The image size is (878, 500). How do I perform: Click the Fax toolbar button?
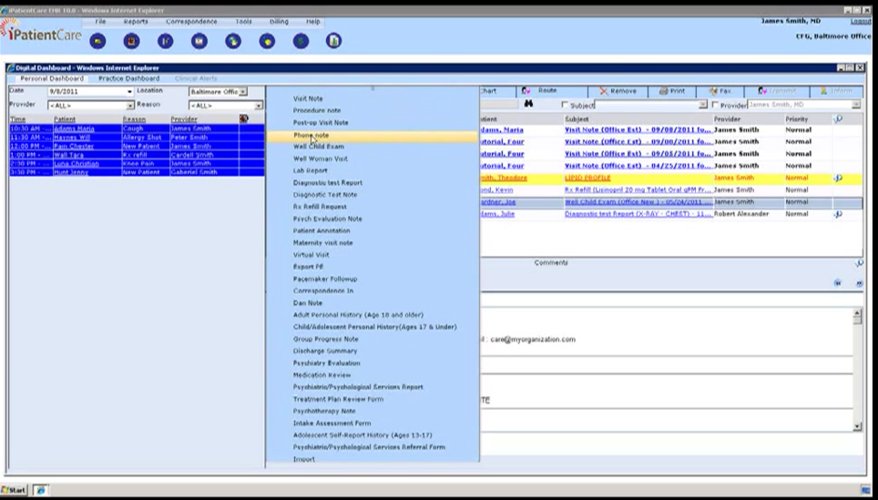coord(719,91)
